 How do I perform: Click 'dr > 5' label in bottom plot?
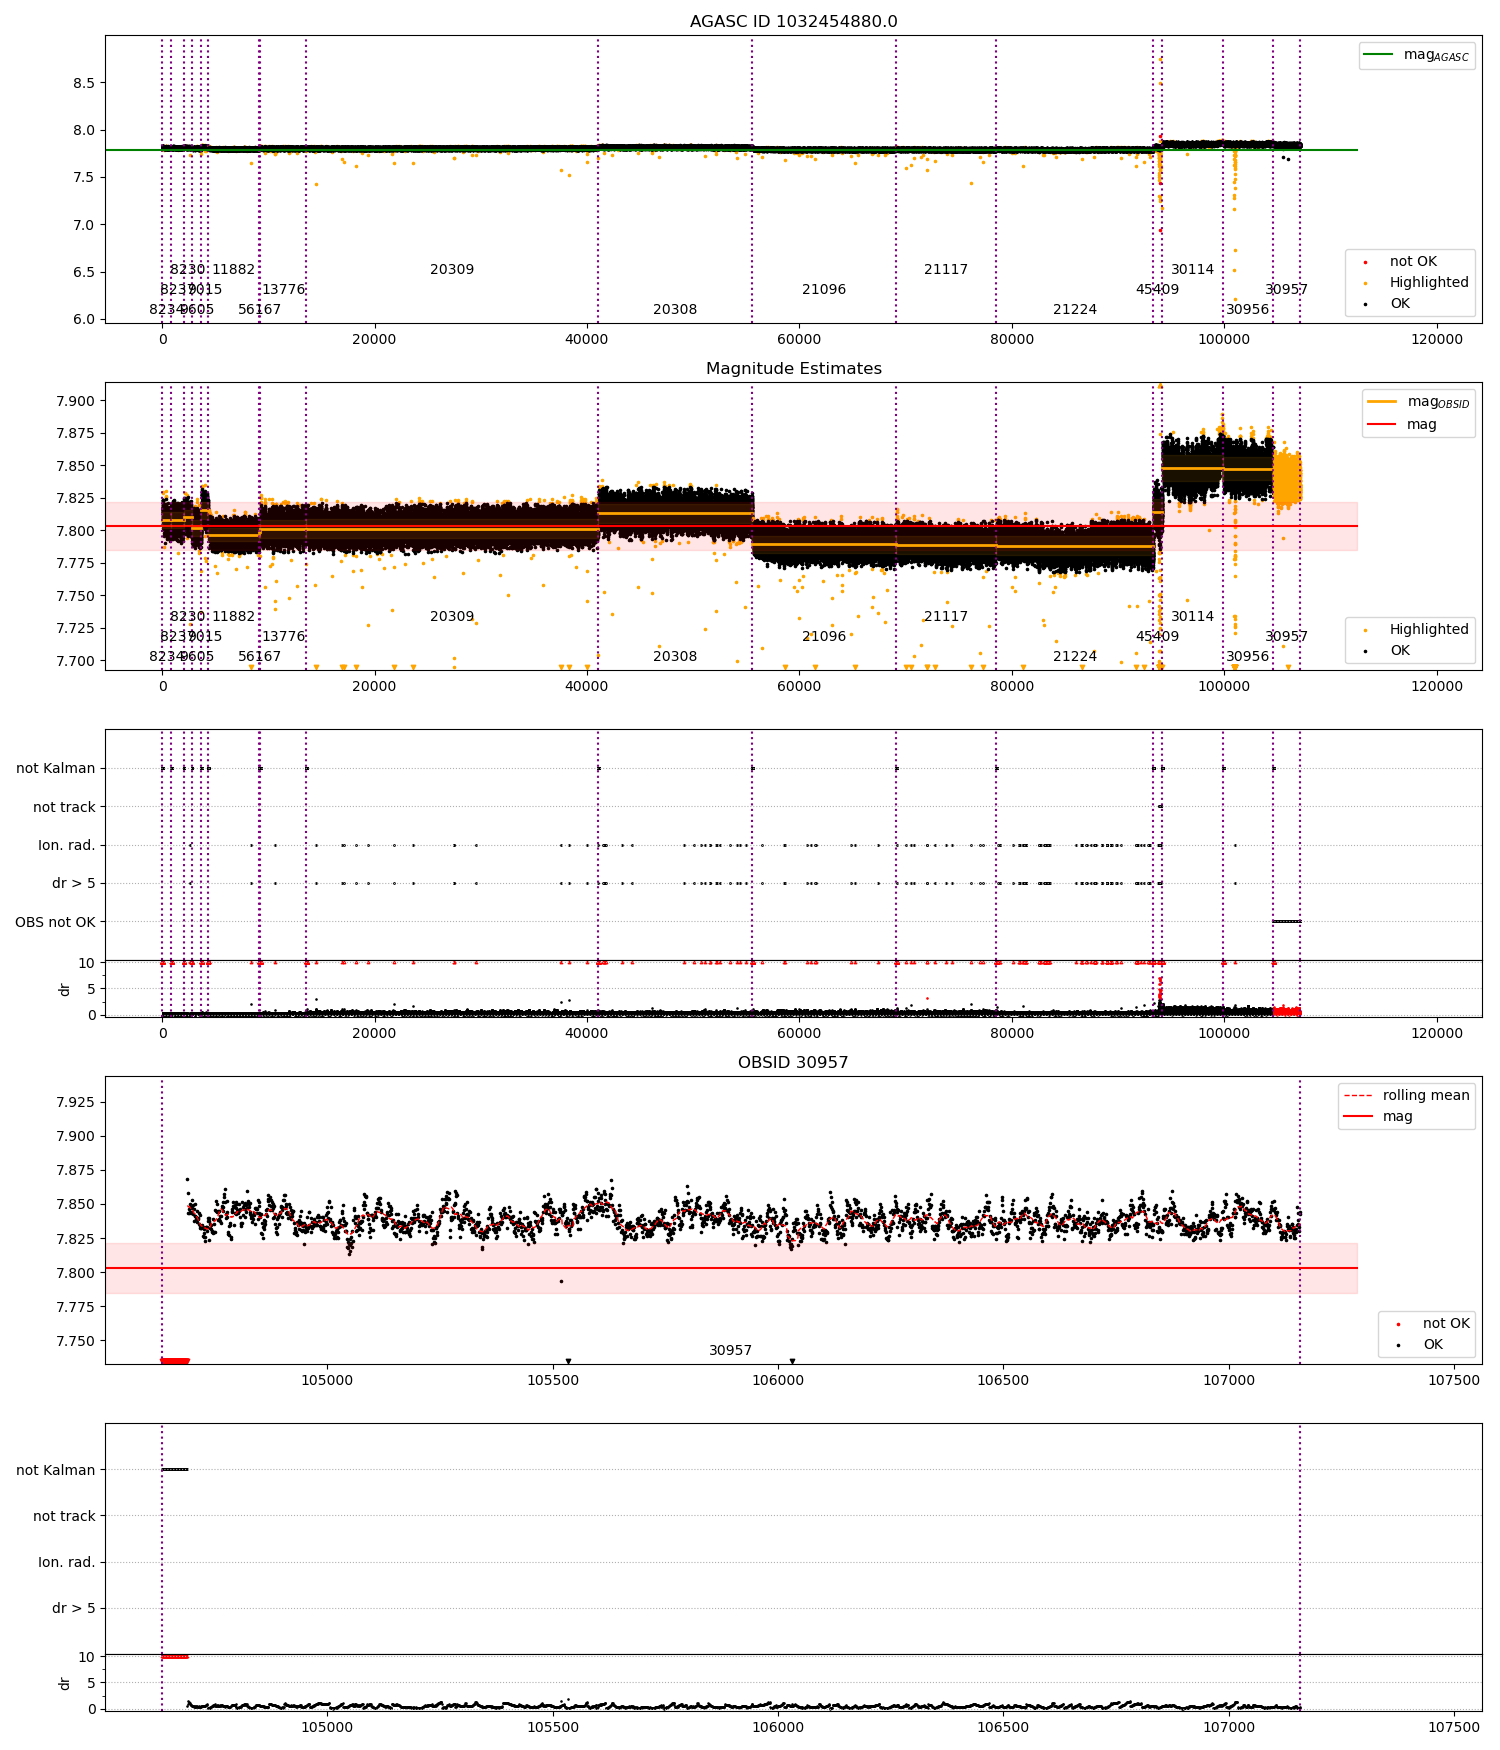coord(74,1609)
